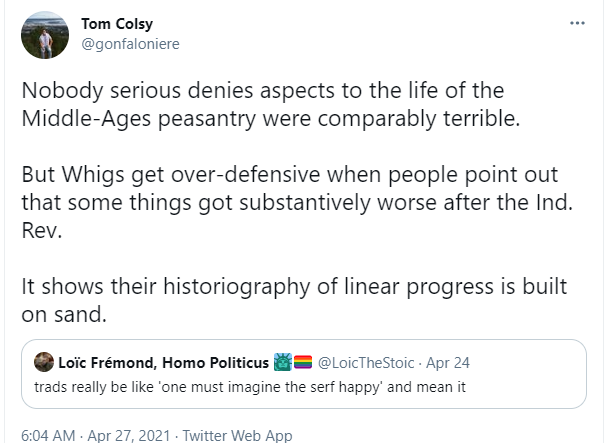Click the 'on sand.' closing line
The image size is (607, 443).
64,314
